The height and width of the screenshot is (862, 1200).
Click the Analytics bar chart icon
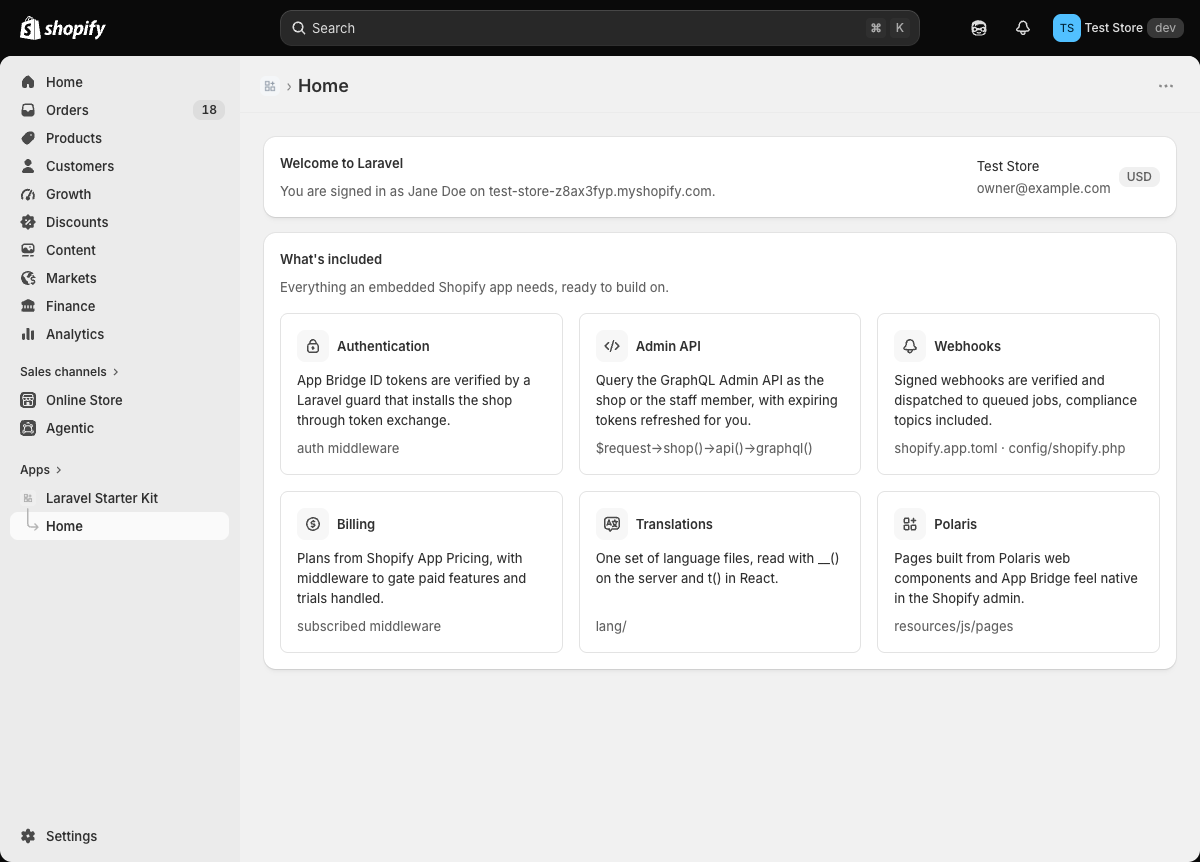click(x=28, y=334)
